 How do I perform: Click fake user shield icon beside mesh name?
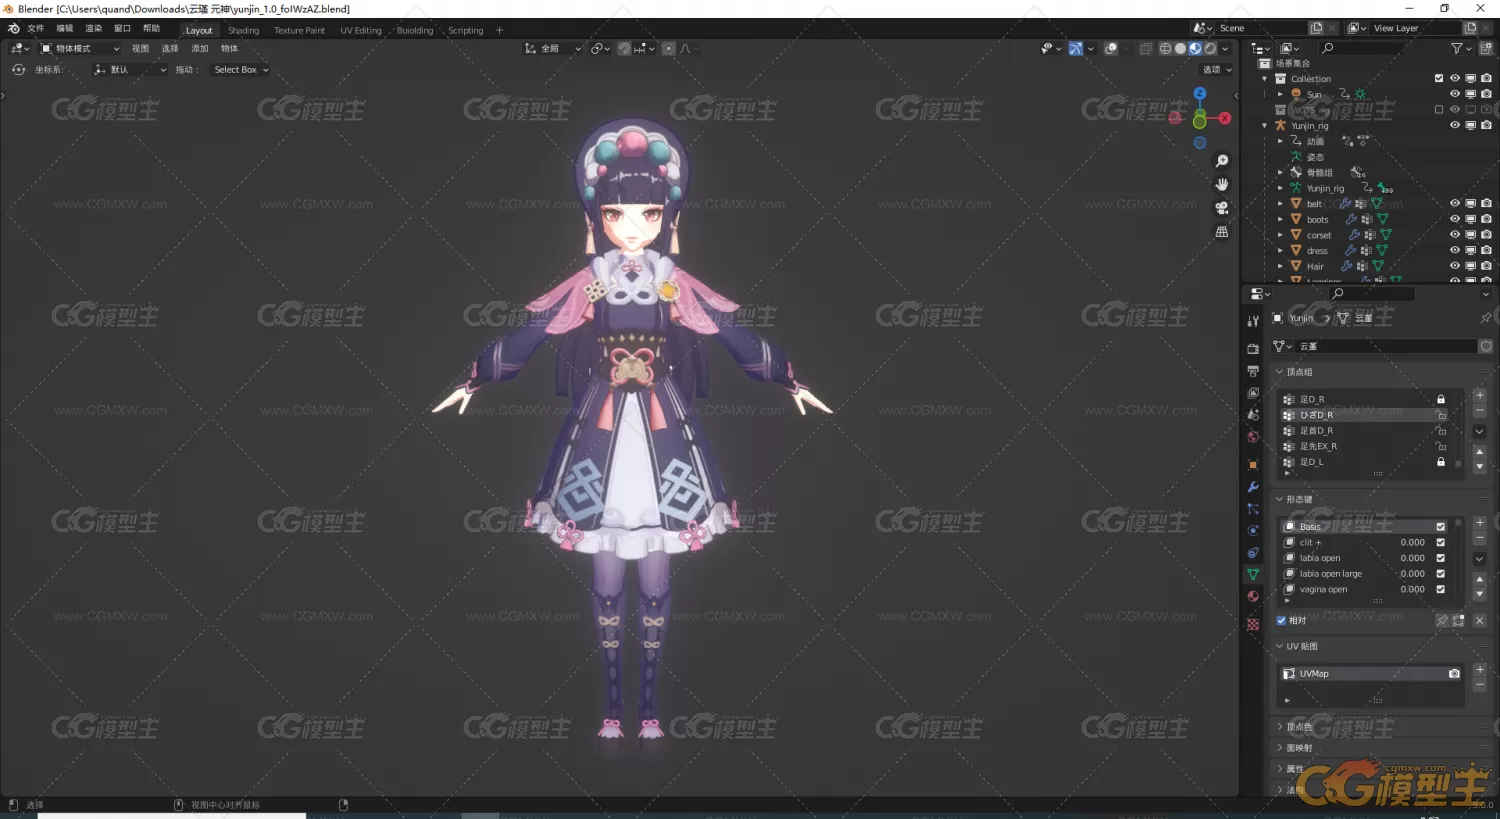point(1486,346)
